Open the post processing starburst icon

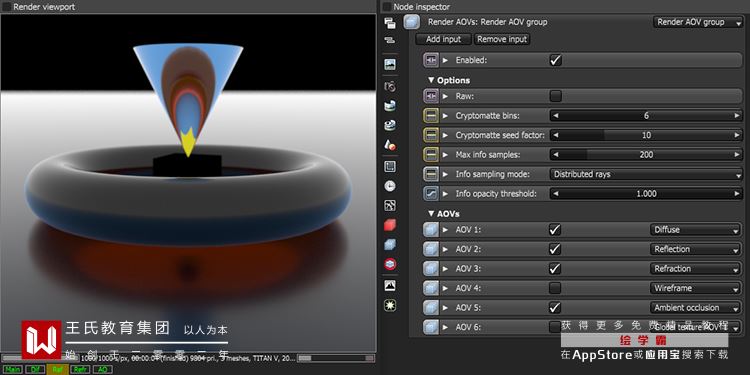click(x=390, y=305)
